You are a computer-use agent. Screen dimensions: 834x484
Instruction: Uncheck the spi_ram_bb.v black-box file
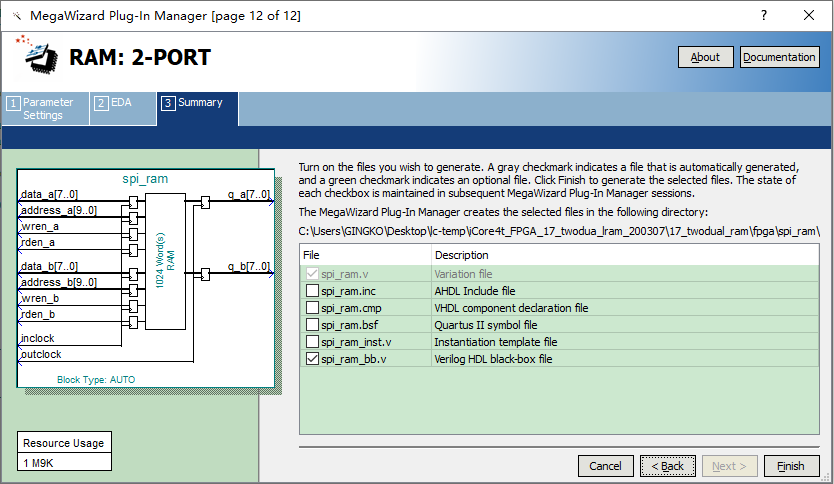click(x=313, y=358)
